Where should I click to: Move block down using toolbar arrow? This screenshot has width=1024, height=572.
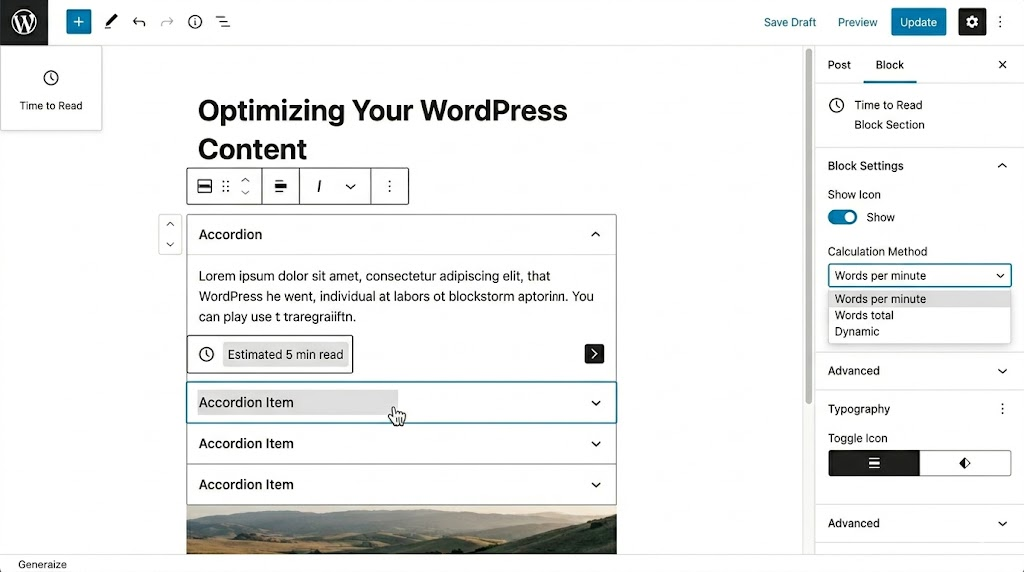coord(246,193)
